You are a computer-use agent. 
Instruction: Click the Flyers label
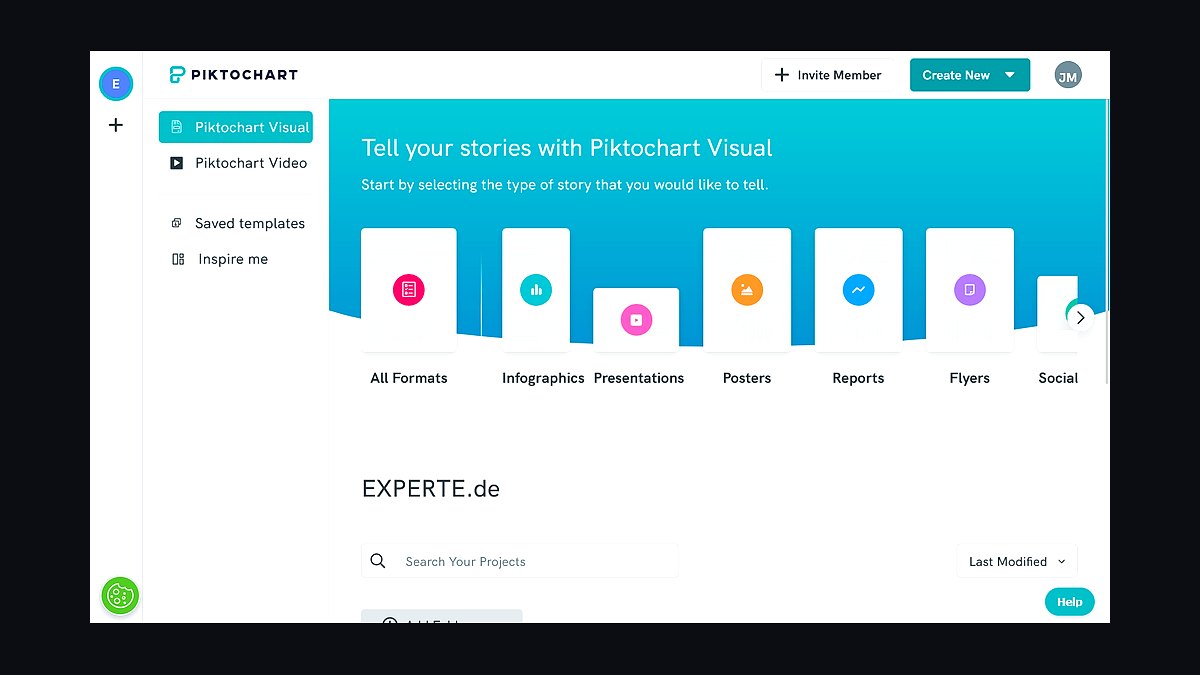970,378
